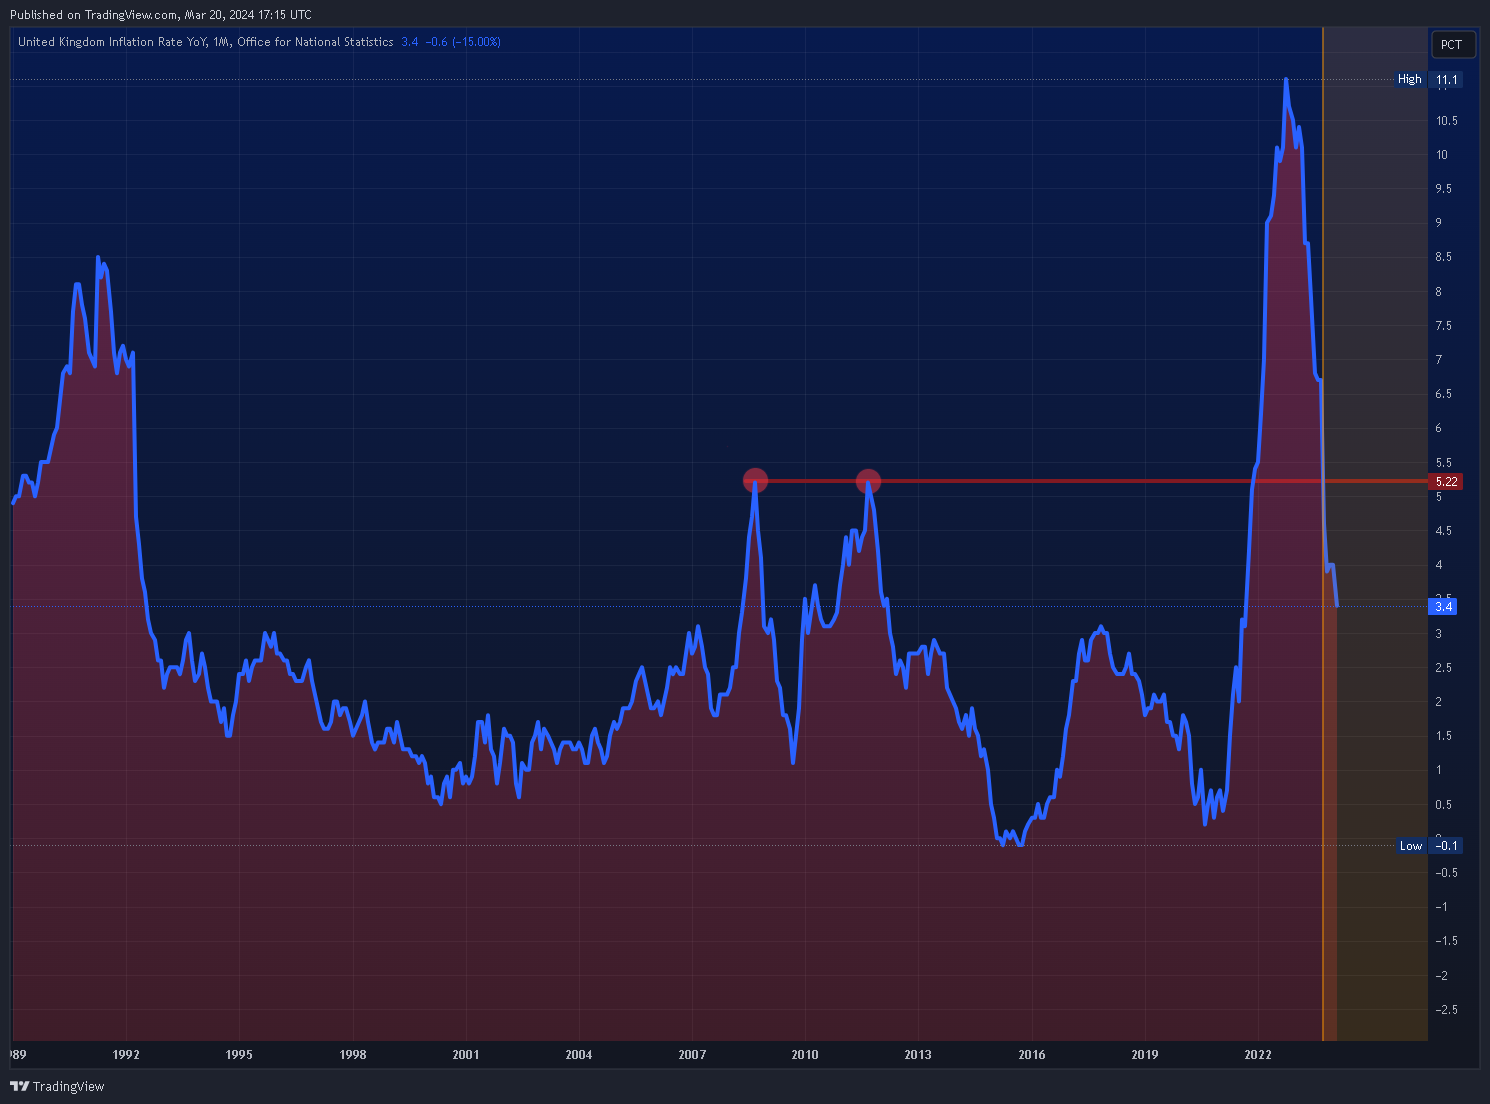Click the chart title United Kingdom Inflation Rate YoY
Image resolution: width=1490 pixels, height=1104 pixels.
113,42
